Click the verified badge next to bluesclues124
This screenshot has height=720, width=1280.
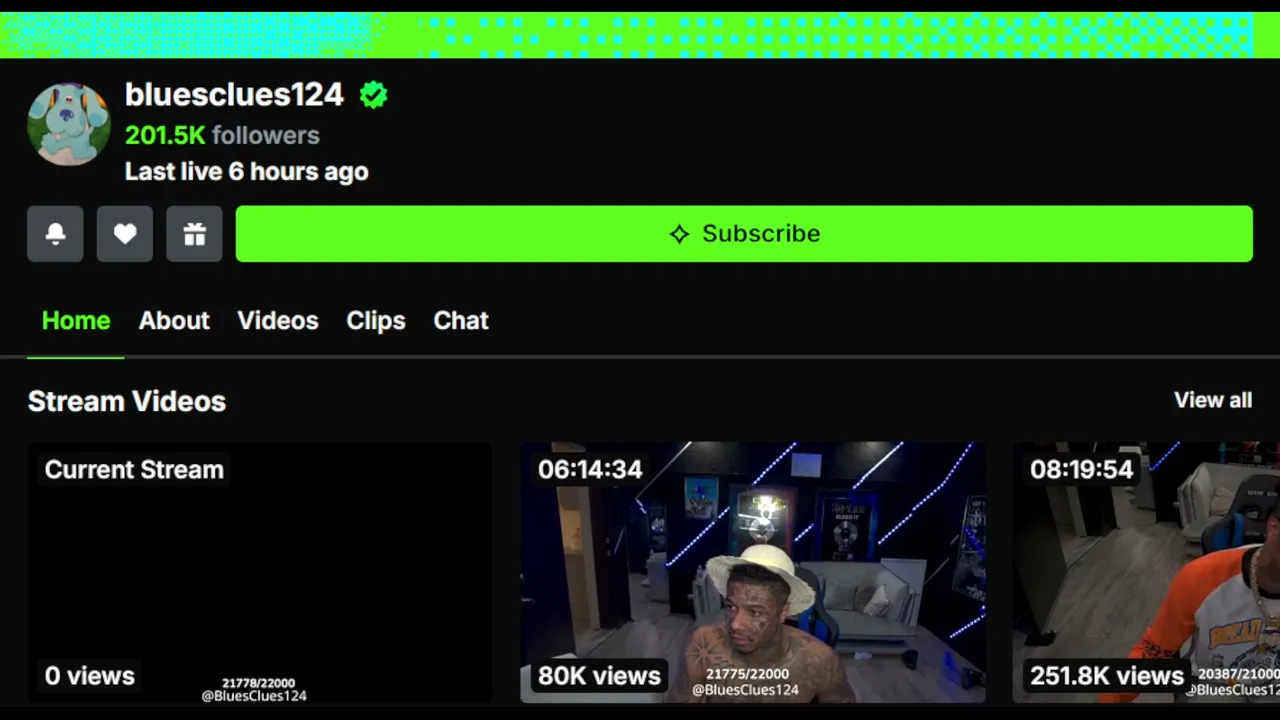tap(374, 95)
